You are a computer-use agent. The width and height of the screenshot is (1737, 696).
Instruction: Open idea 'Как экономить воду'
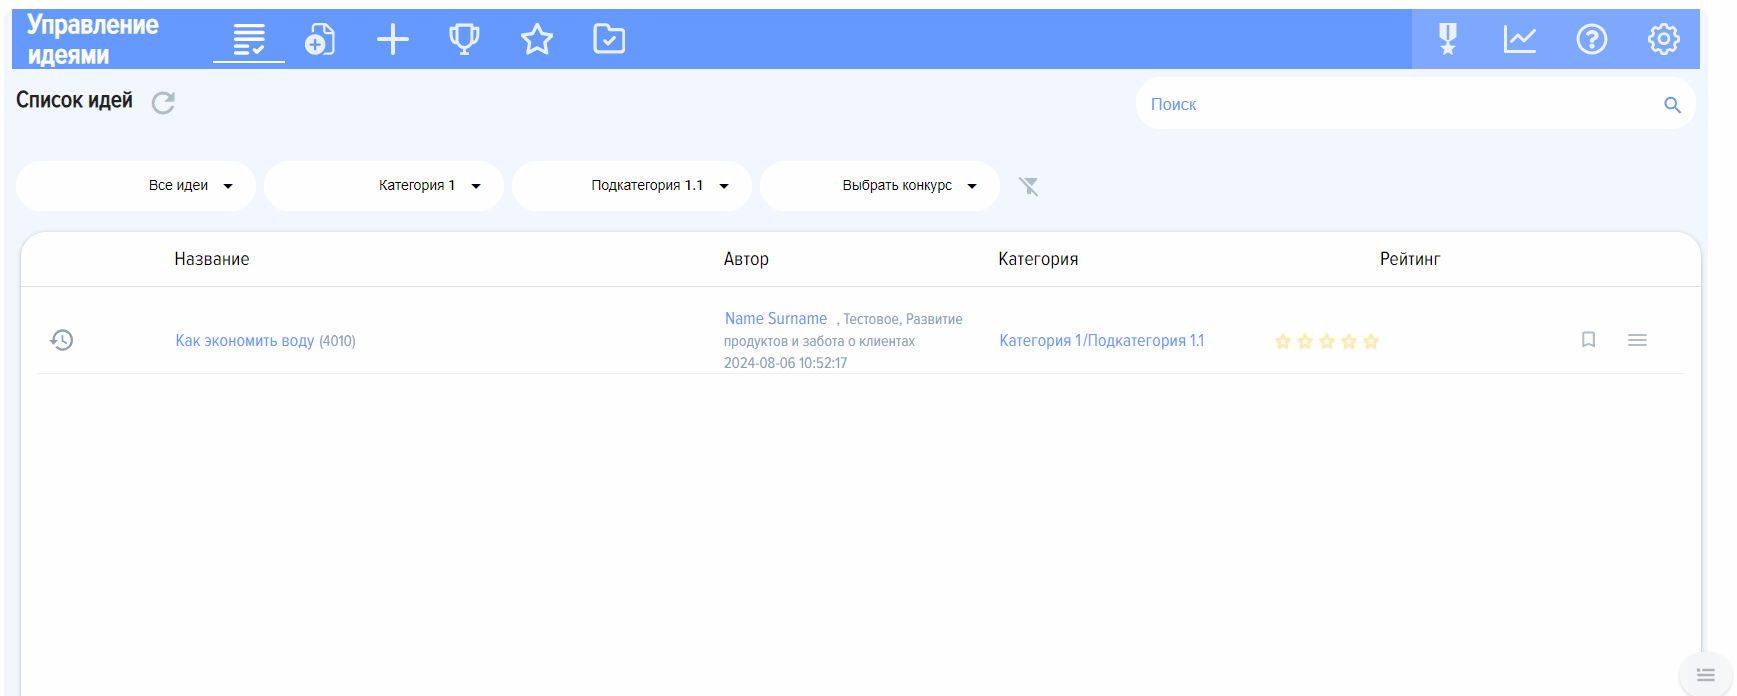[x=245, y=341]
